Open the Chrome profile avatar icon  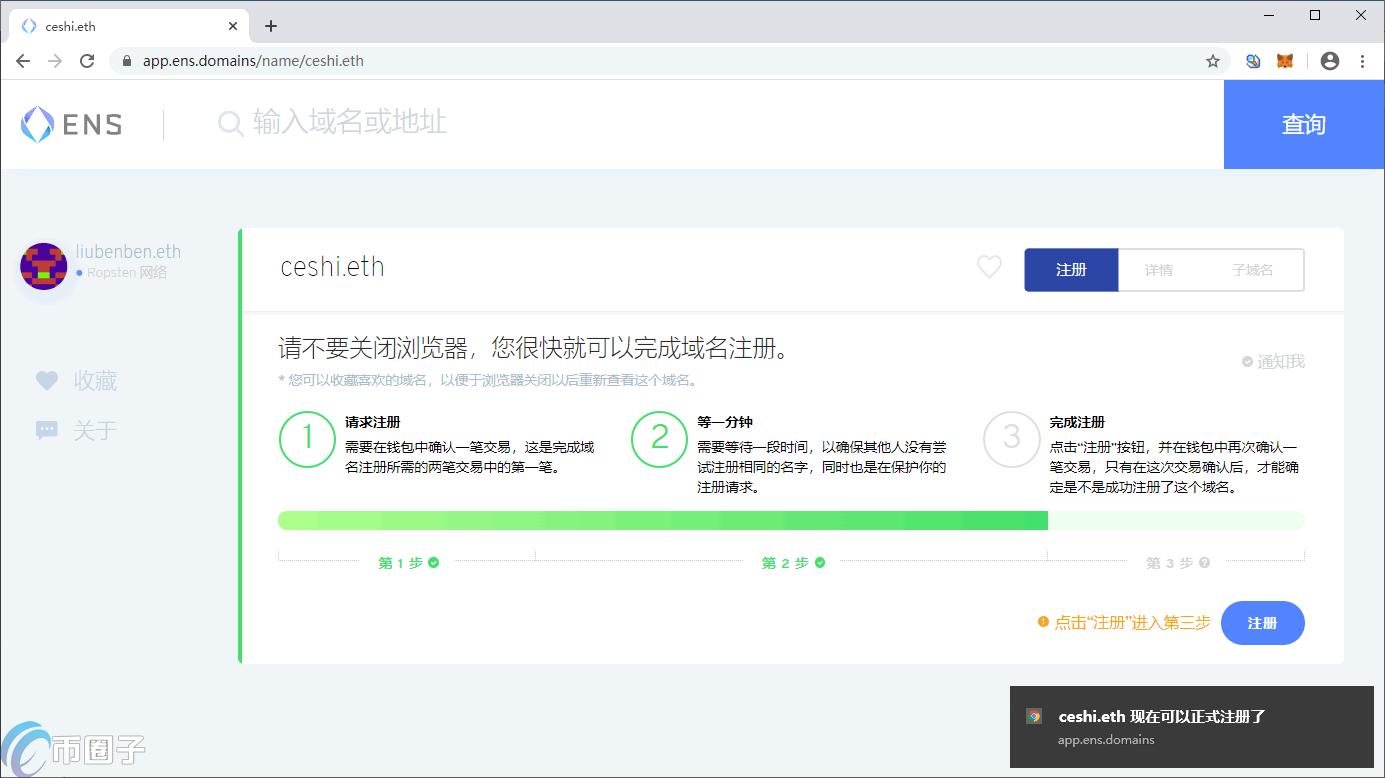click(x=1330, y=61)
